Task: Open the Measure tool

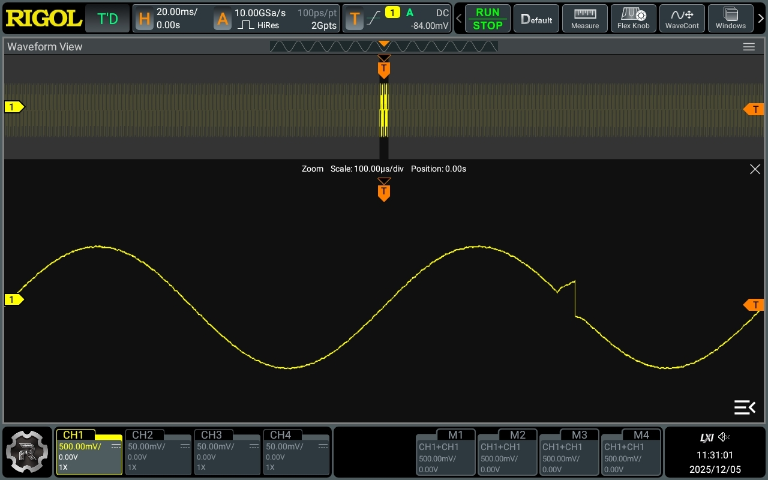Action: [x=585, y=19]
